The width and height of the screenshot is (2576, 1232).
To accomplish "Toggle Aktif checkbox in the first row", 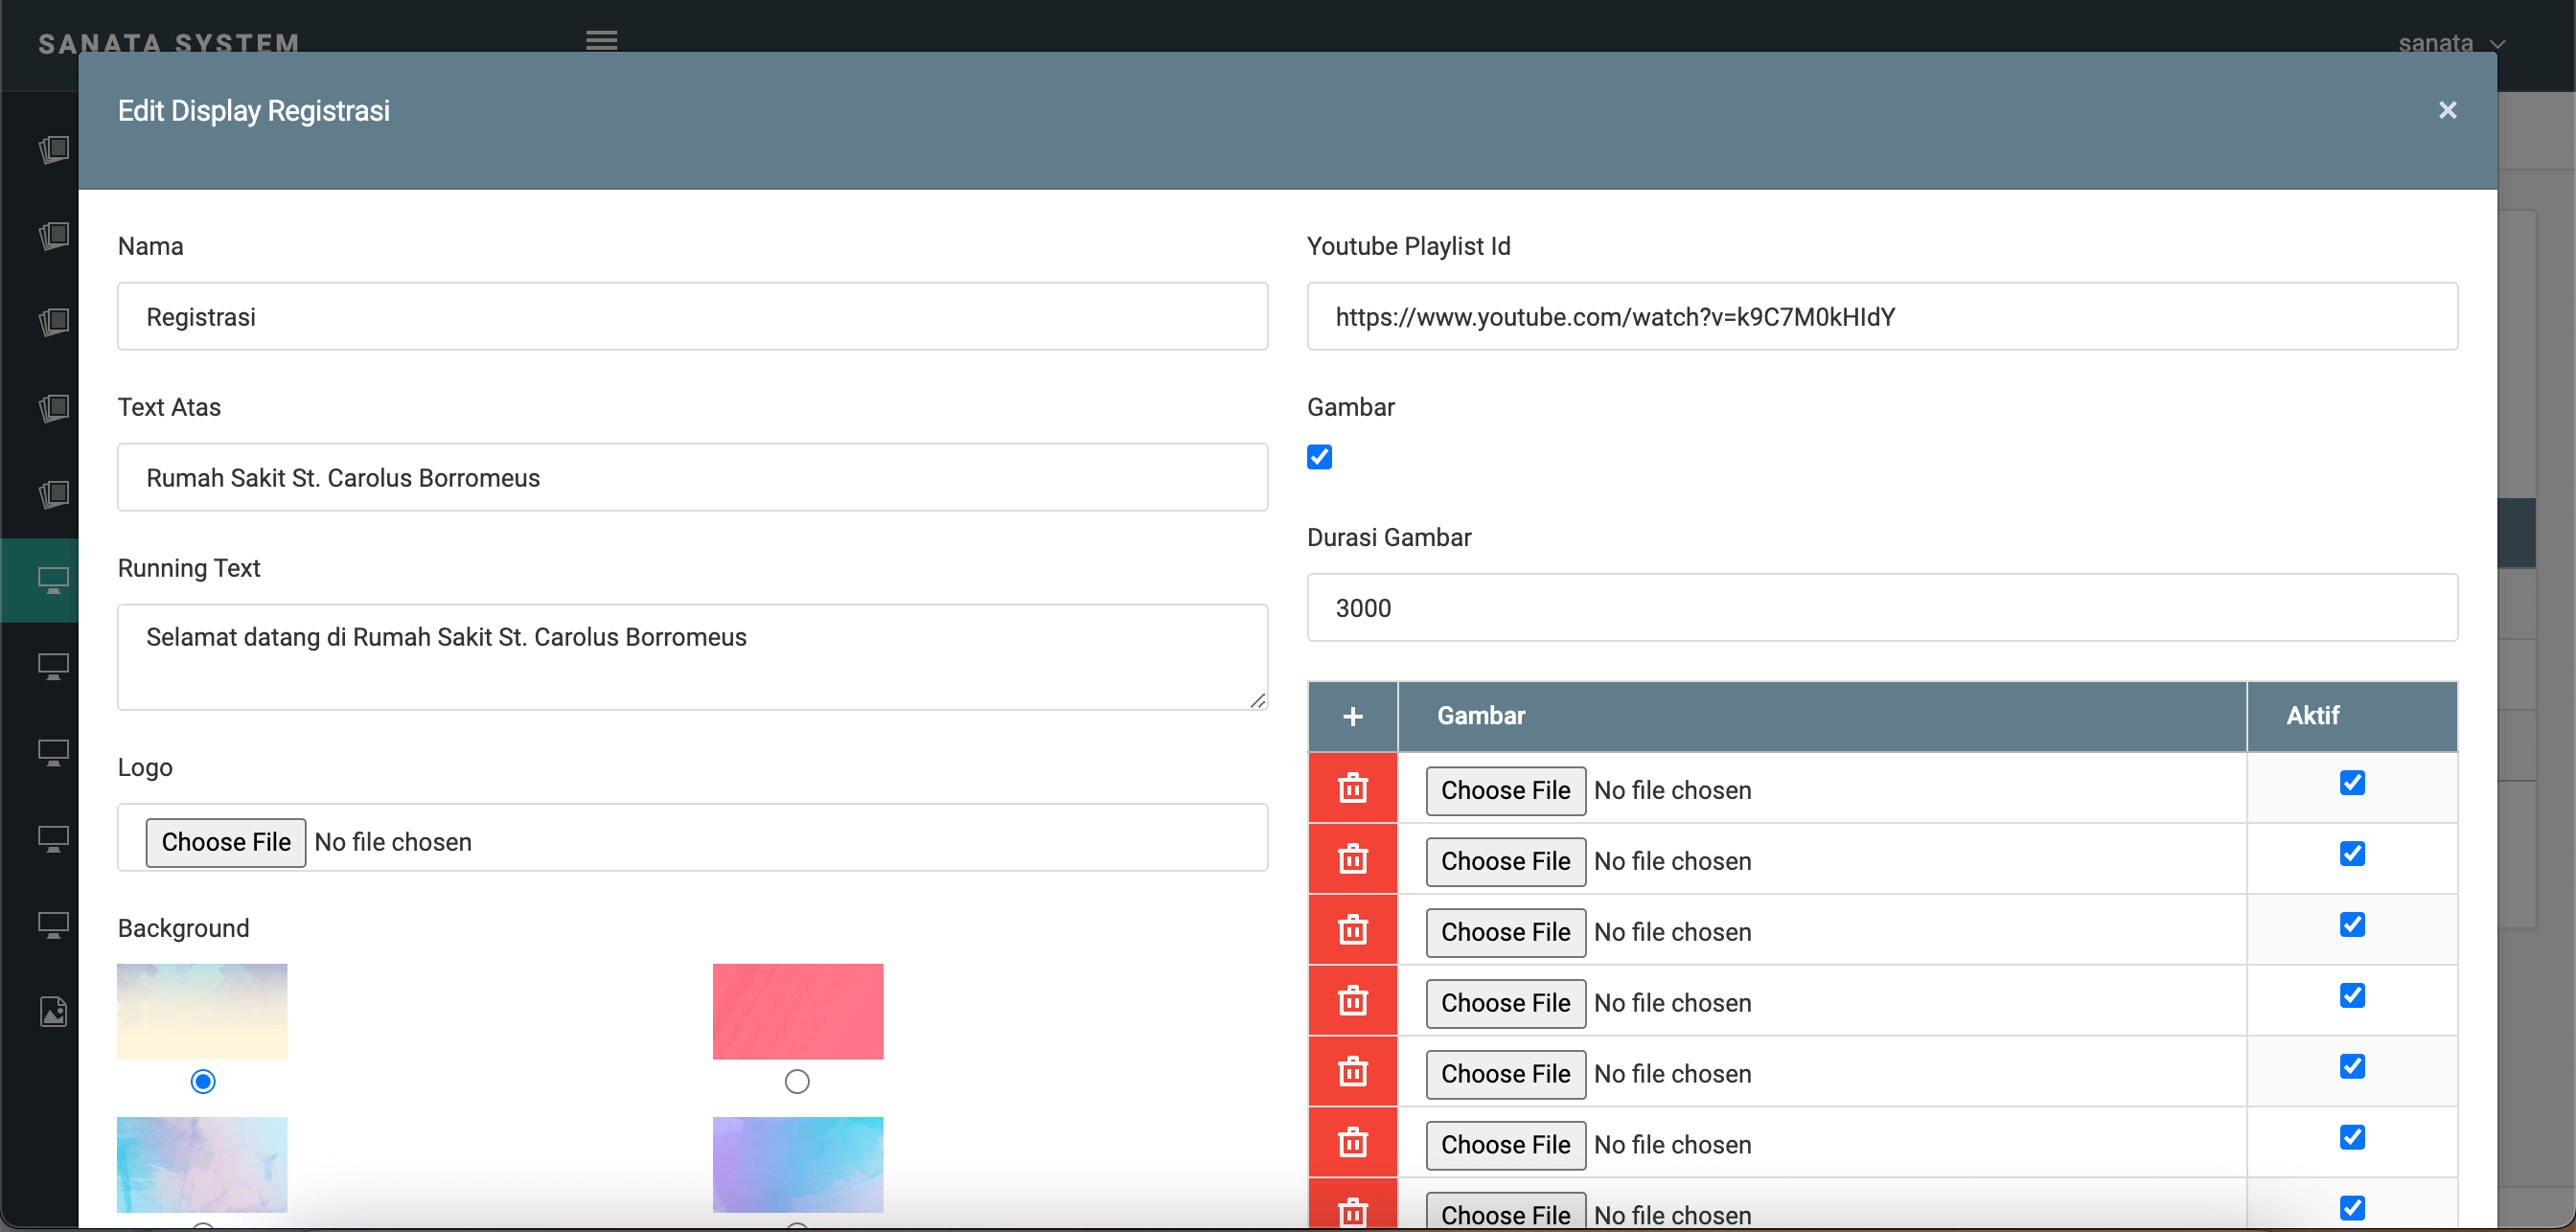I will 2352,783.
